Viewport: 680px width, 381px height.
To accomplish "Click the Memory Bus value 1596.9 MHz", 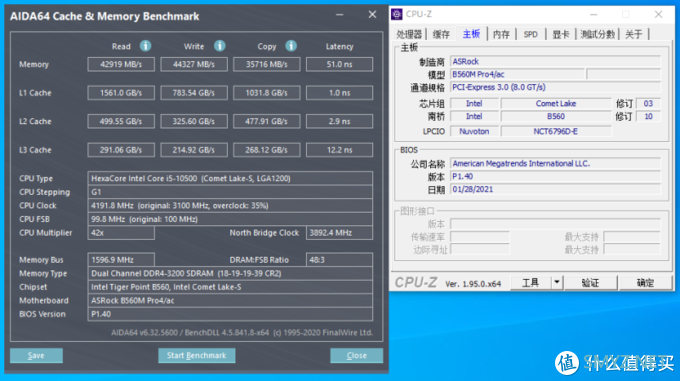I will pos(121,260).
